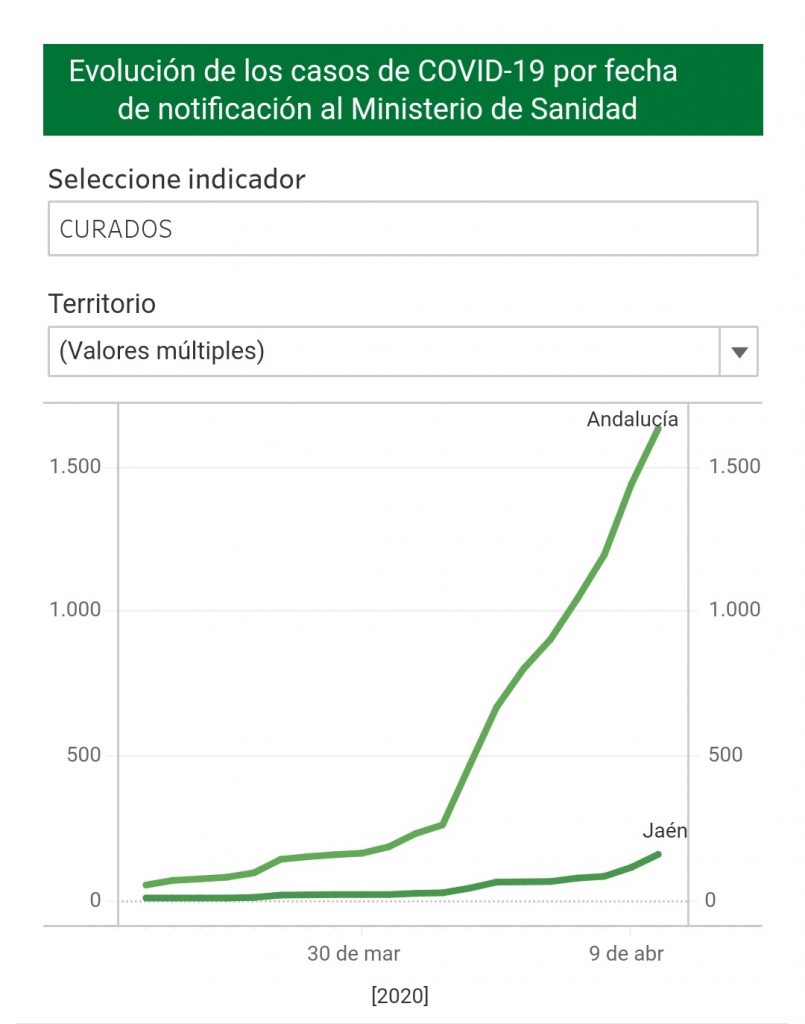
Task: Open the Territorio dropdown arrow
Action: pos(739,352)
